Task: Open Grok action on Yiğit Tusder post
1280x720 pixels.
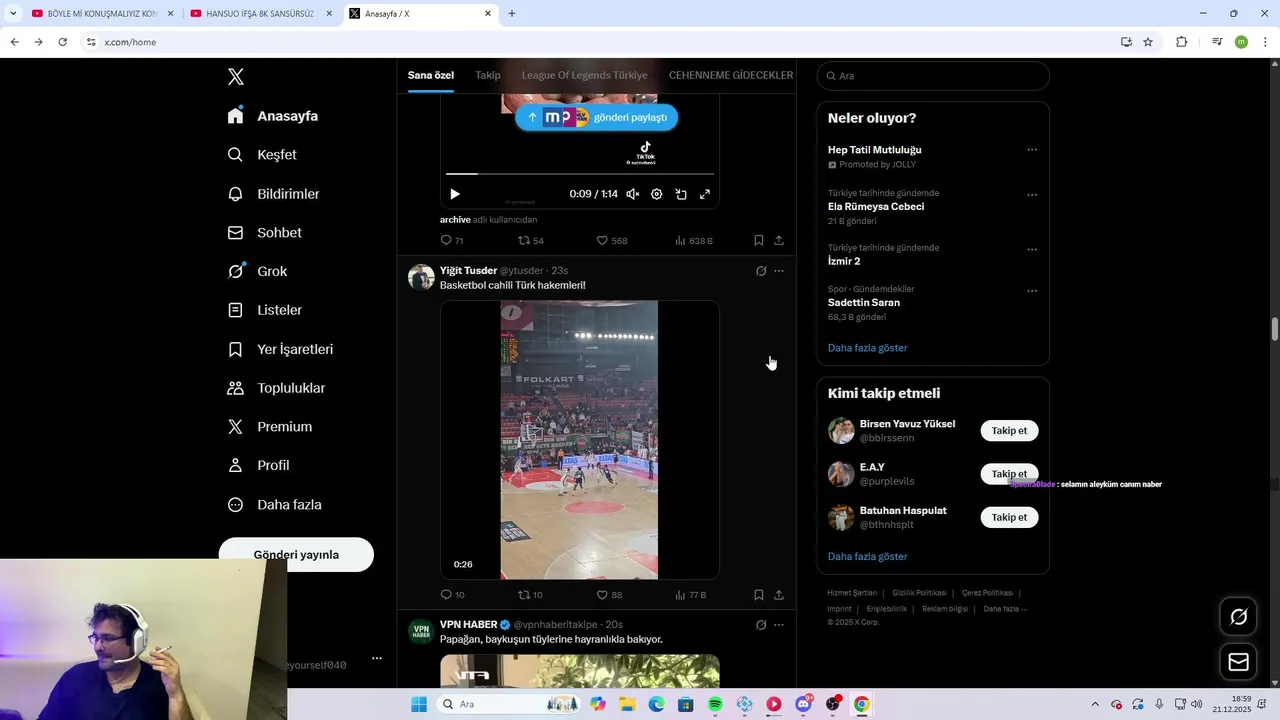Action: pos(761,271)
